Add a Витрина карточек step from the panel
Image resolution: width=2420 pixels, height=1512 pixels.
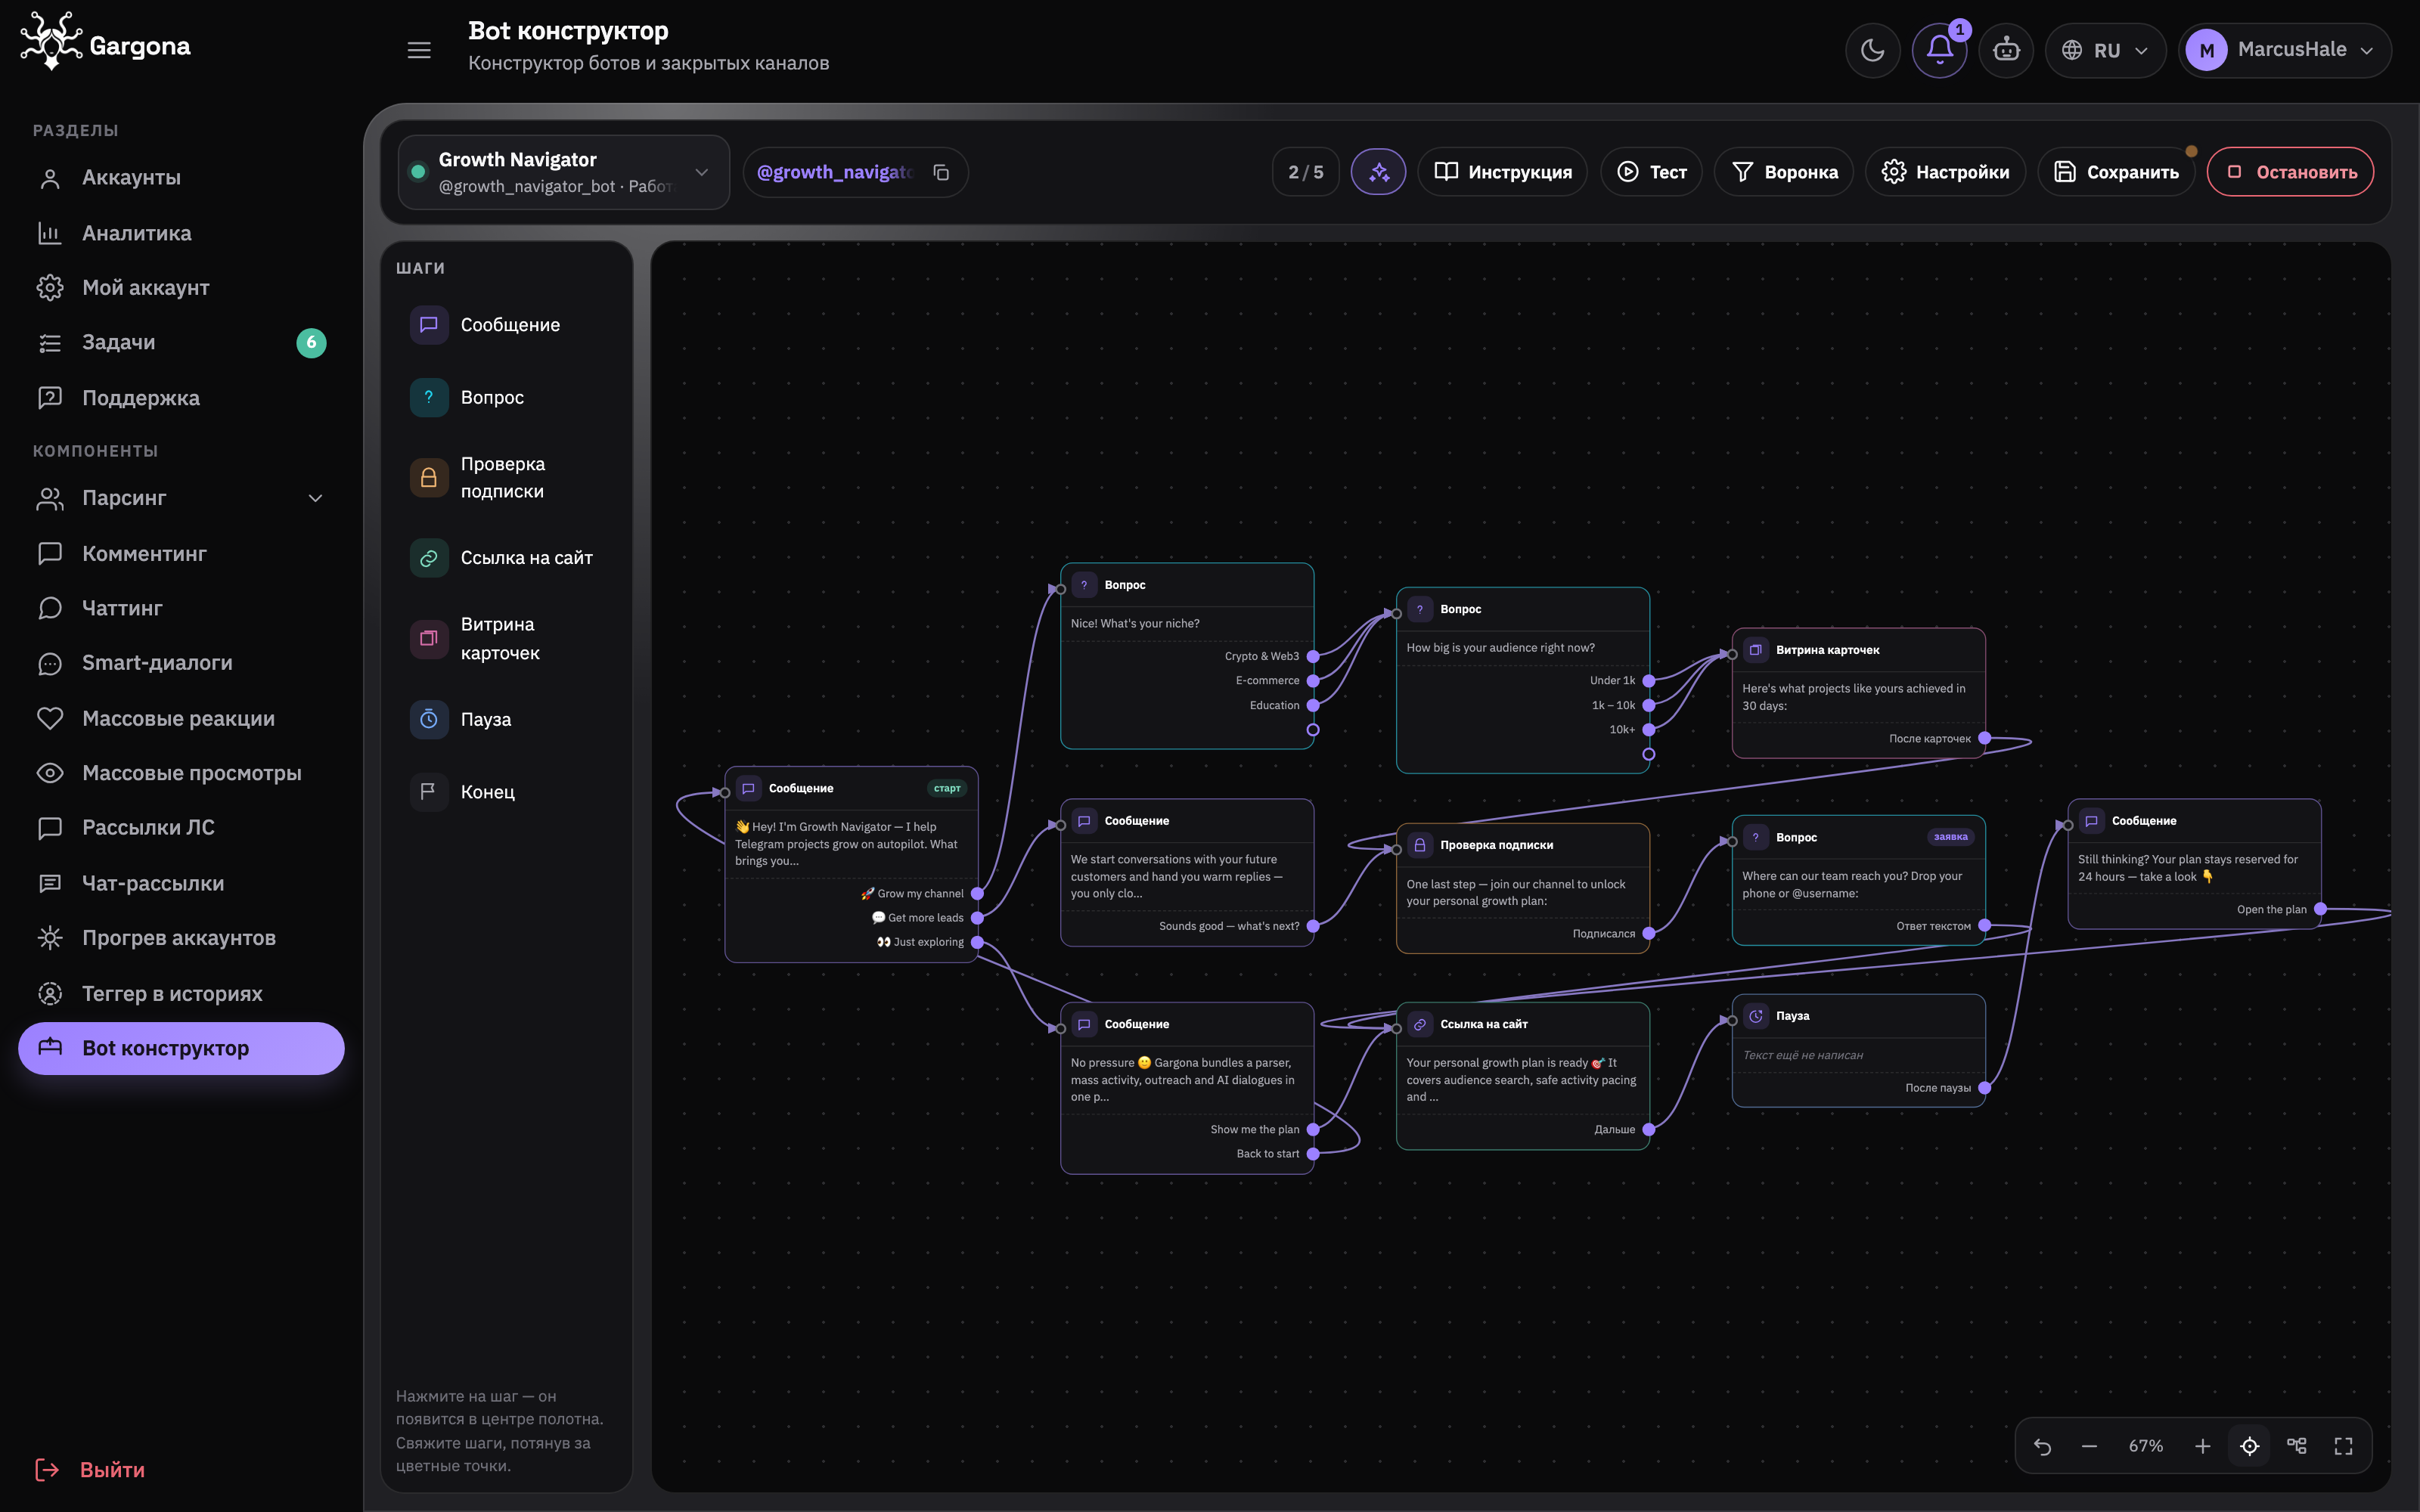tap(507, 639)
